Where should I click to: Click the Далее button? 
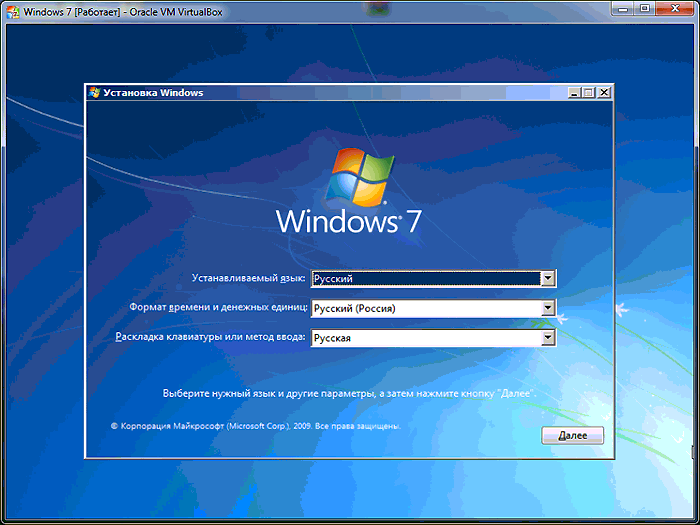[572, 435]
